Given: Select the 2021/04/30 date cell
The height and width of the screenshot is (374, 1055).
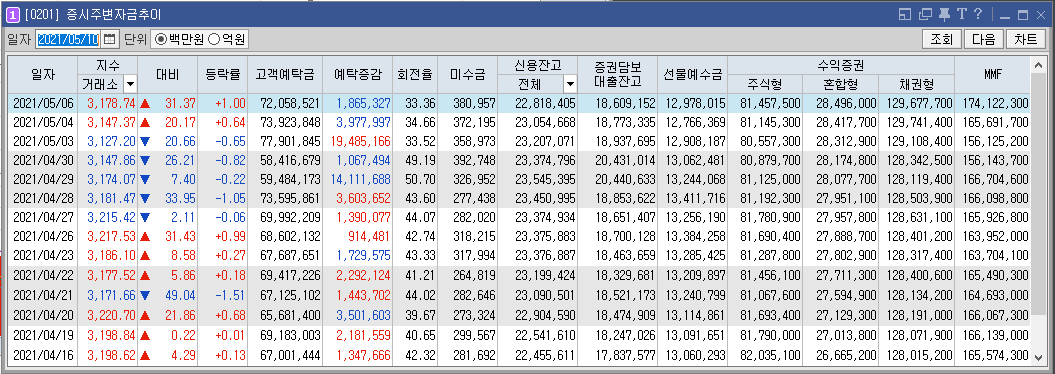Looking at the screenshot, I should (x=43, y=161).
